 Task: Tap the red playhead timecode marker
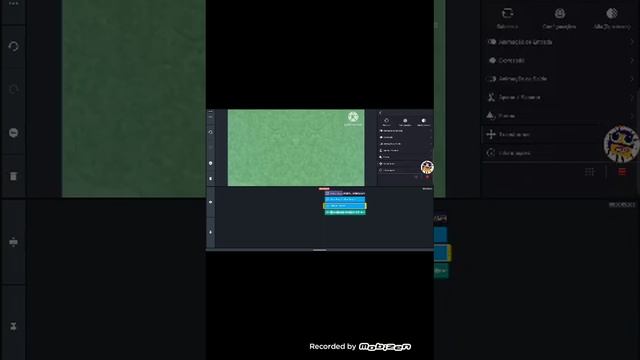tap(324, 189)
